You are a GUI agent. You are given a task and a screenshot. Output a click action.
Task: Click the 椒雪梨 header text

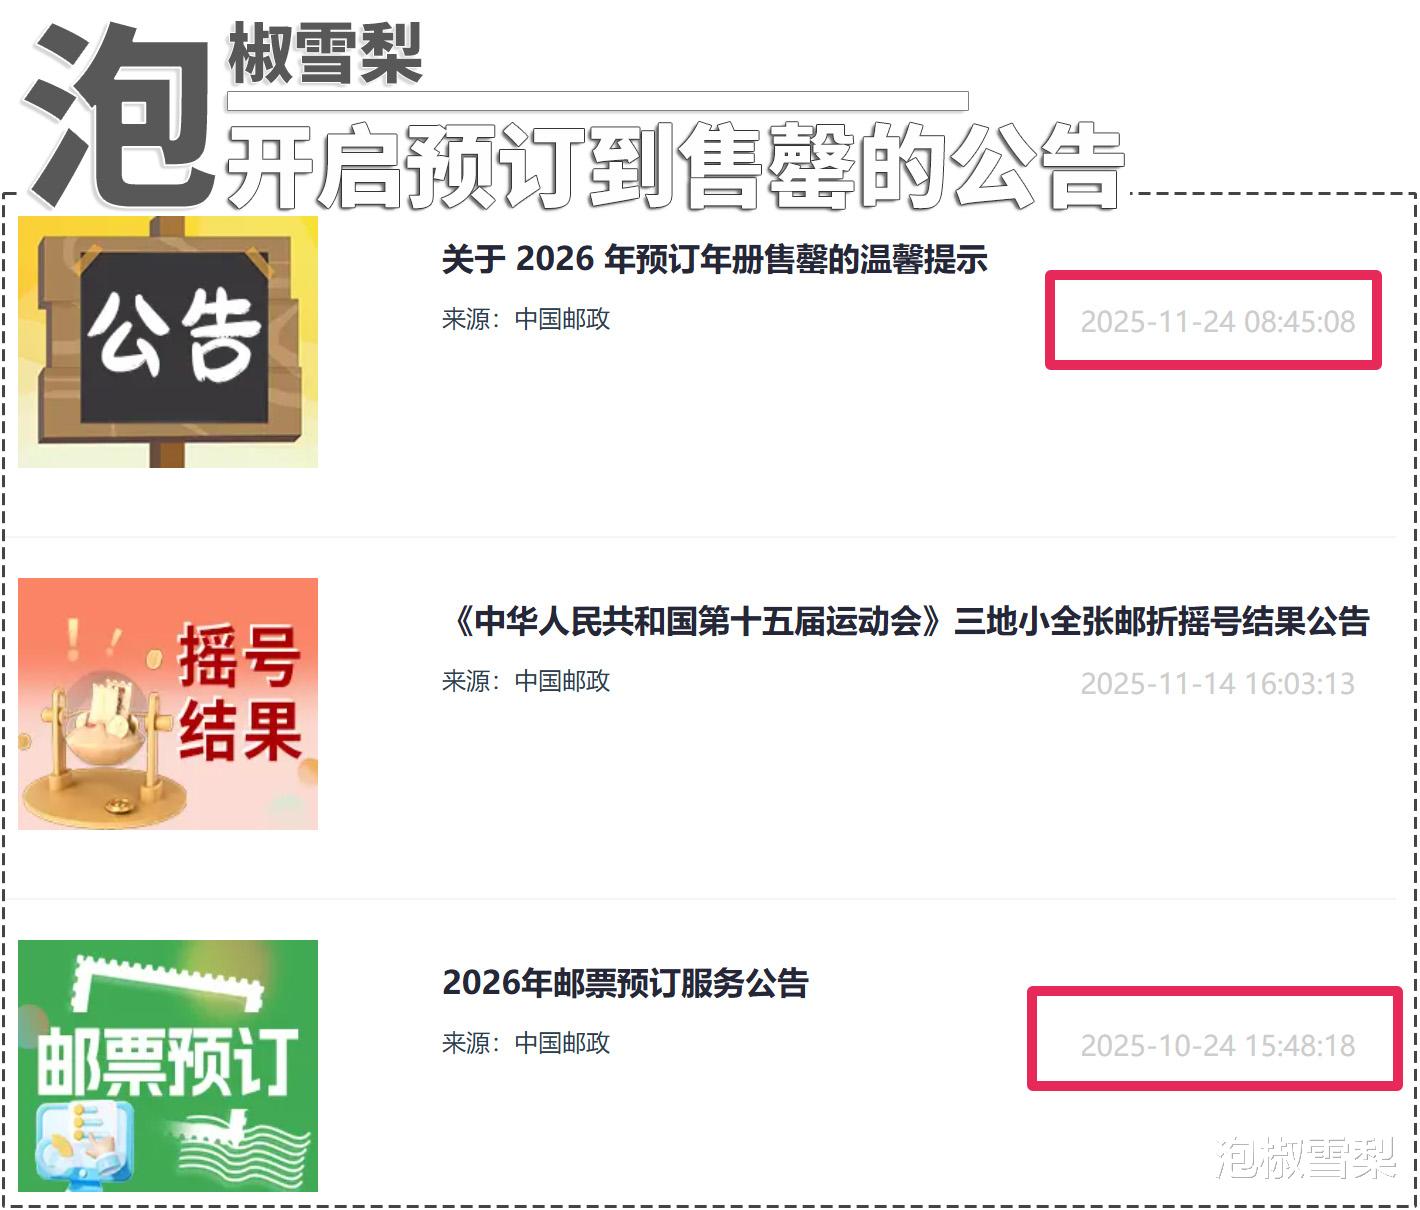click(x=326, y=54)
